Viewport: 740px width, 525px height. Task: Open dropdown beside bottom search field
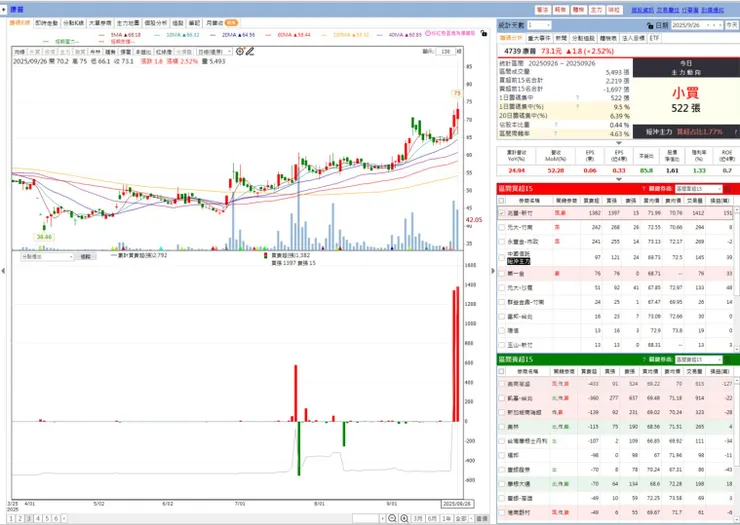pyautogui.click(x=382, y=518)
